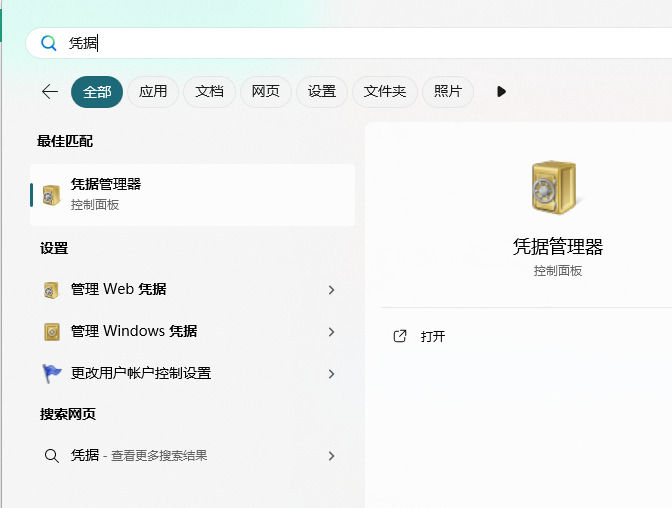Expand chevron for the 凭据 web search result

331,456
